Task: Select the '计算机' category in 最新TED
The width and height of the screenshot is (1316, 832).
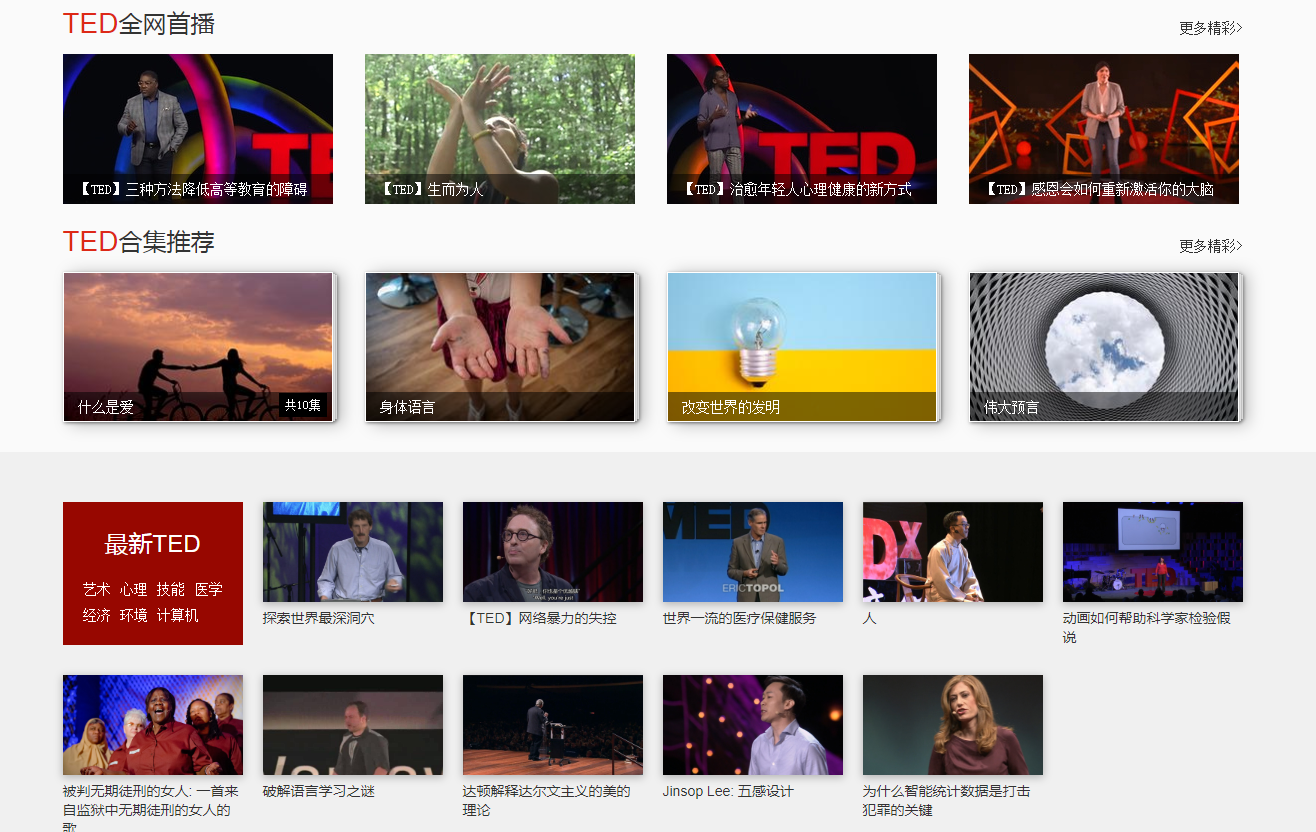Action: pos(178,616)
